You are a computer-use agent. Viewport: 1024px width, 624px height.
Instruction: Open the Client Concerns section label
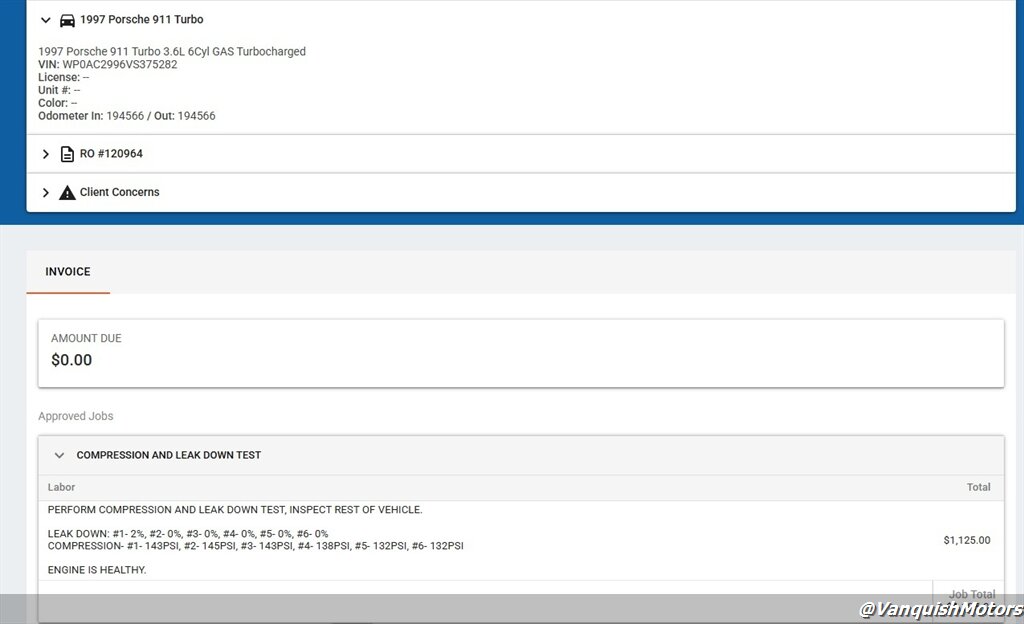pos(119,192)
